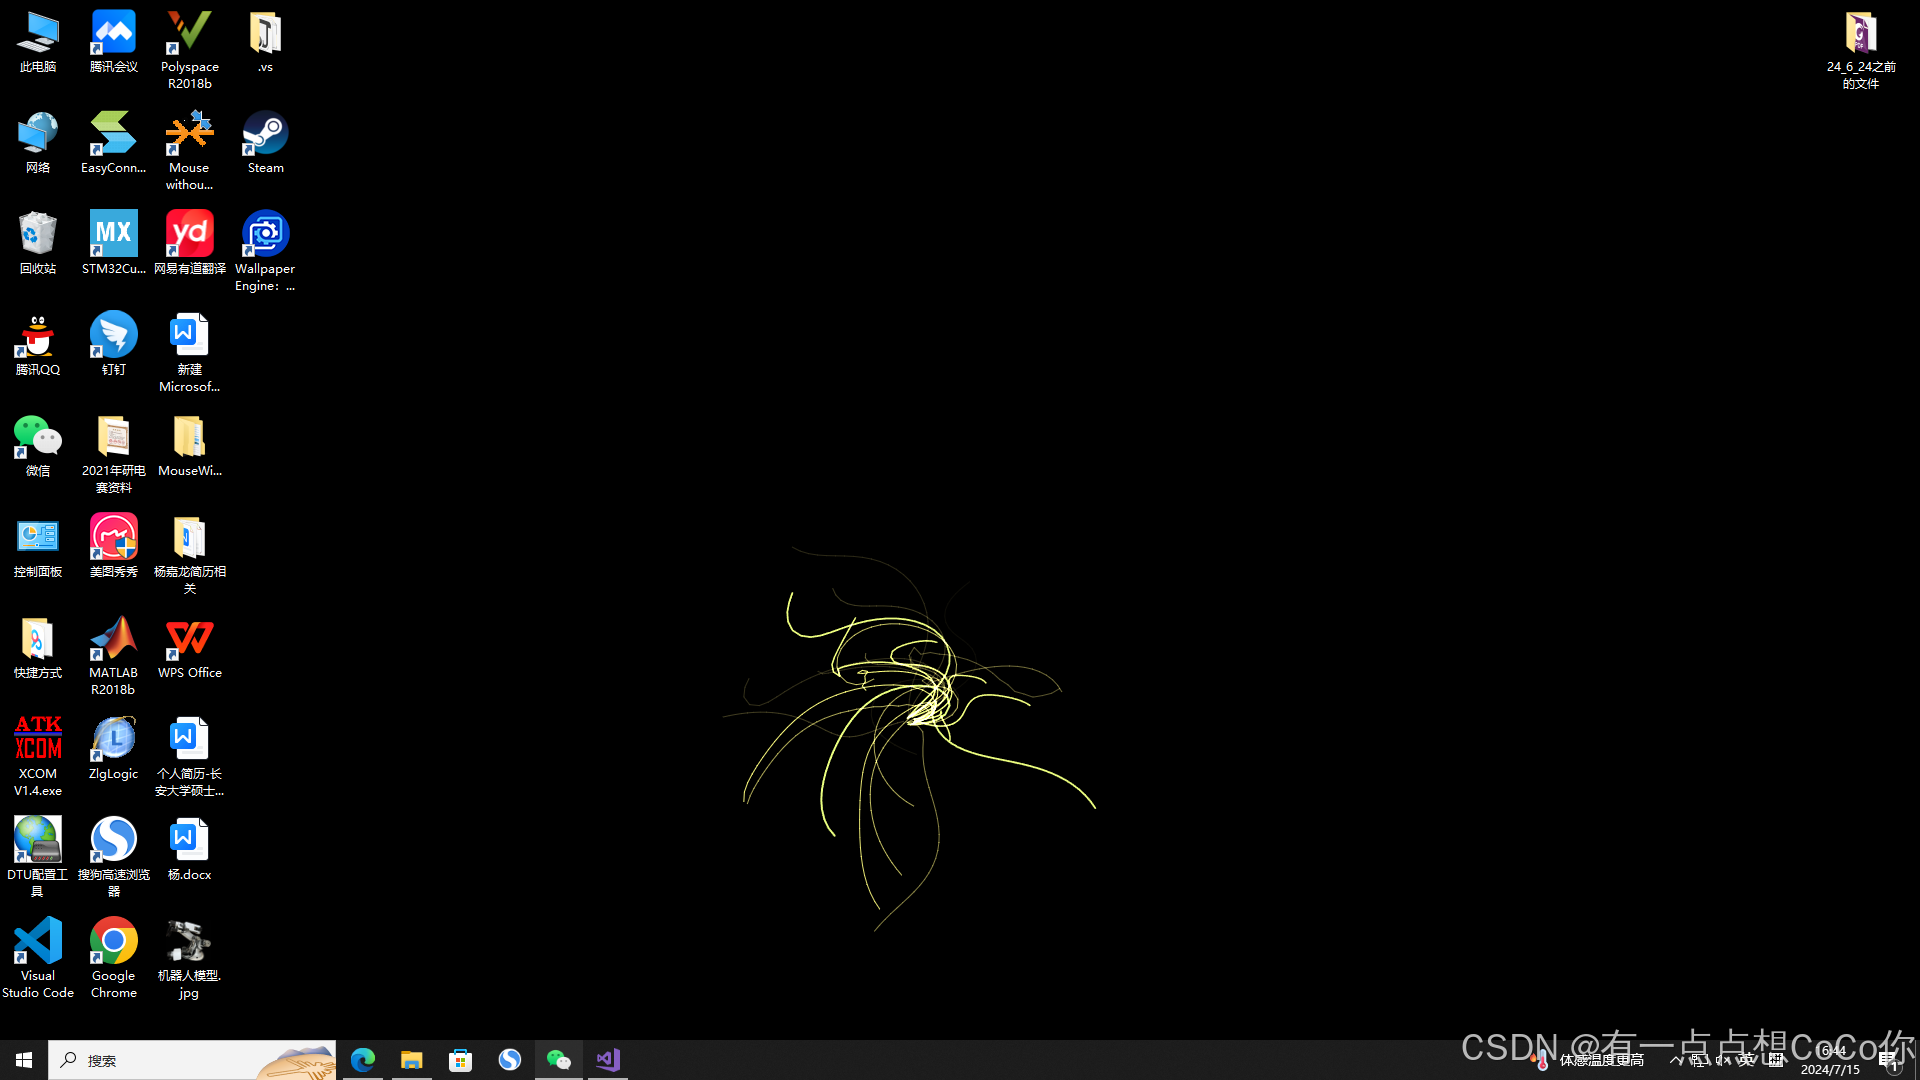Viewport: 1920px width, 1080px height.
Task: Open File Explorer in the taskbar
Action: point(412,1059)
